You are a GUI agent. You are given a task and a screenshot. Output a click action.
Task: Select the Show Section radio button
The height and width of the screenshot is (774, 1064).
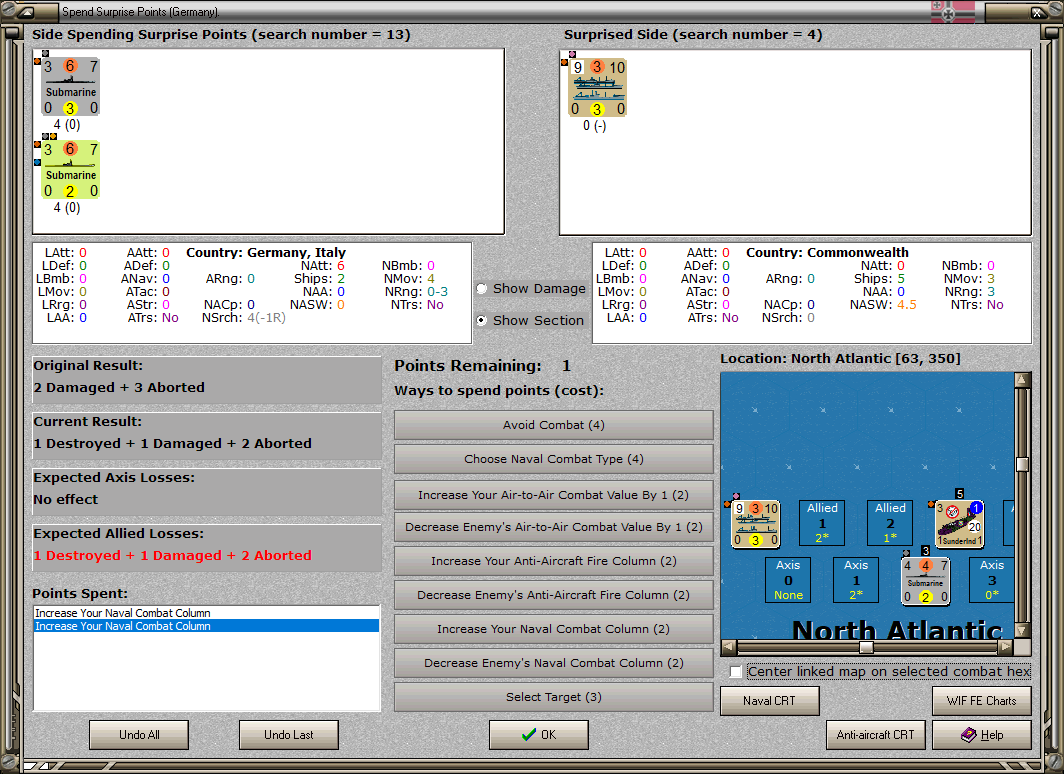click(x=482, y=320)
